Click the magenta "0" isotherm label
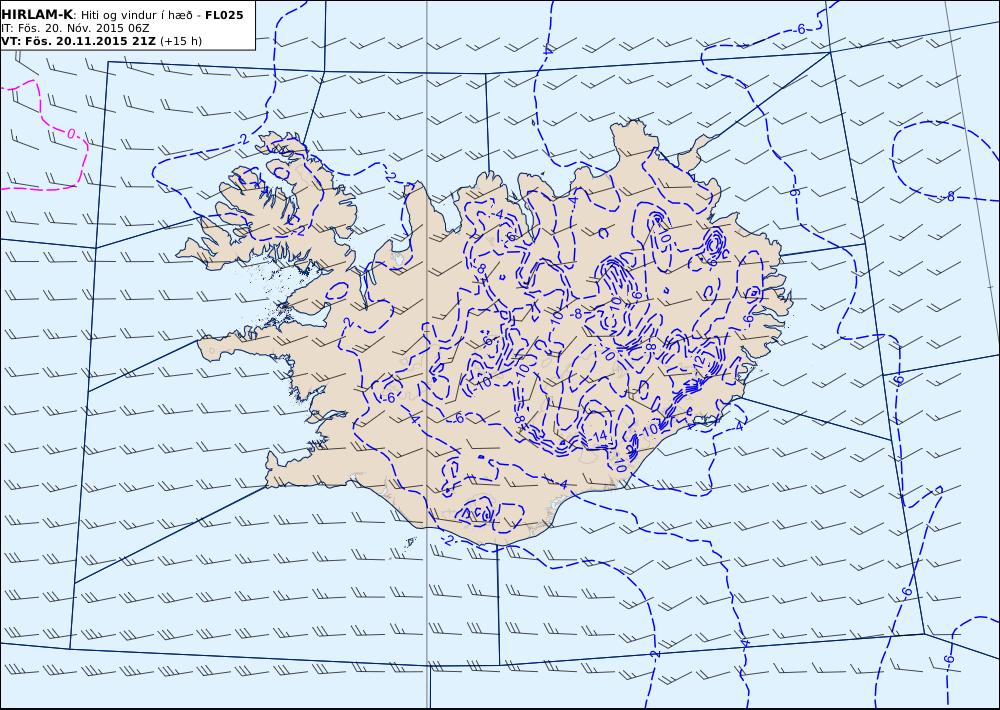The height and width of the screenshot is (710, 1000). pos(71,135)
